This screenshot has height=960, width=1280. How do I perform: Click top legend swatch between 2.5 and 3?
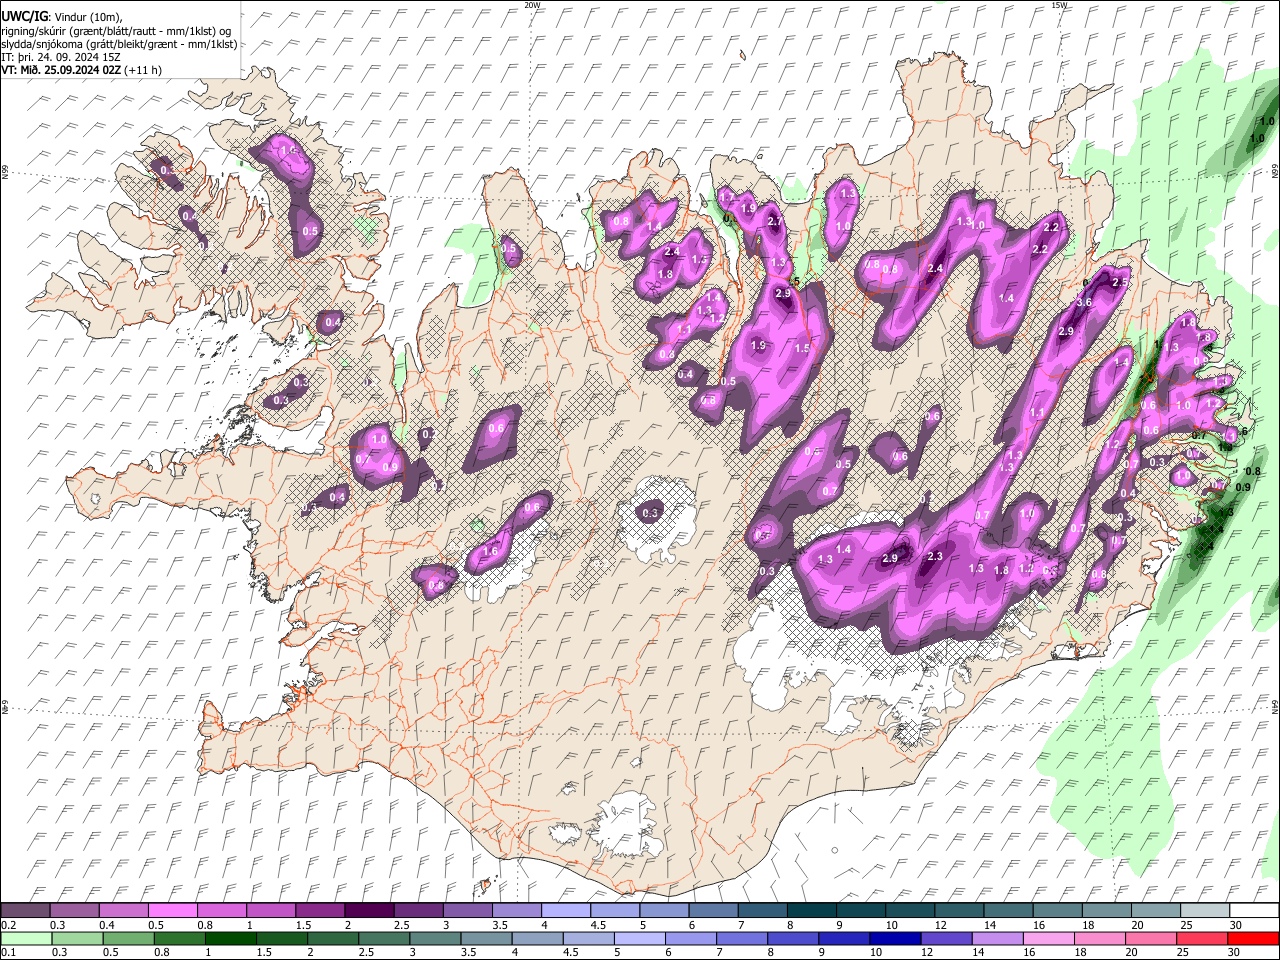tap(417, 911)
